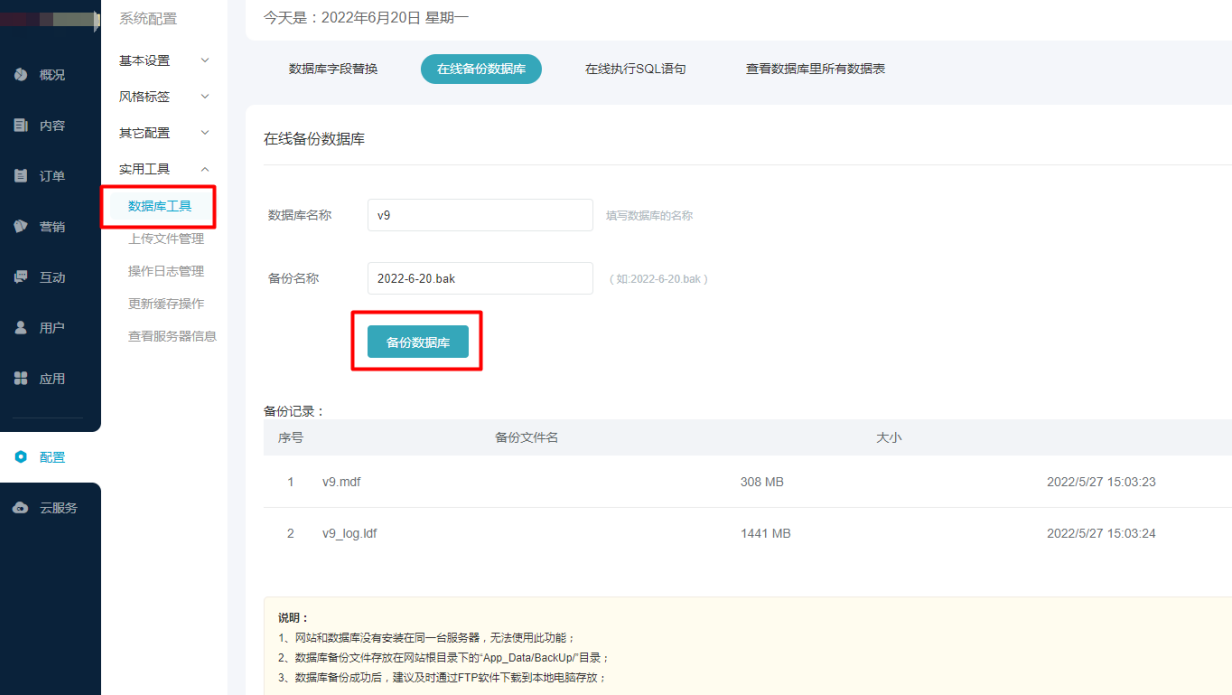Open 查看服务器信息 in the submenu

pos(172,336)
